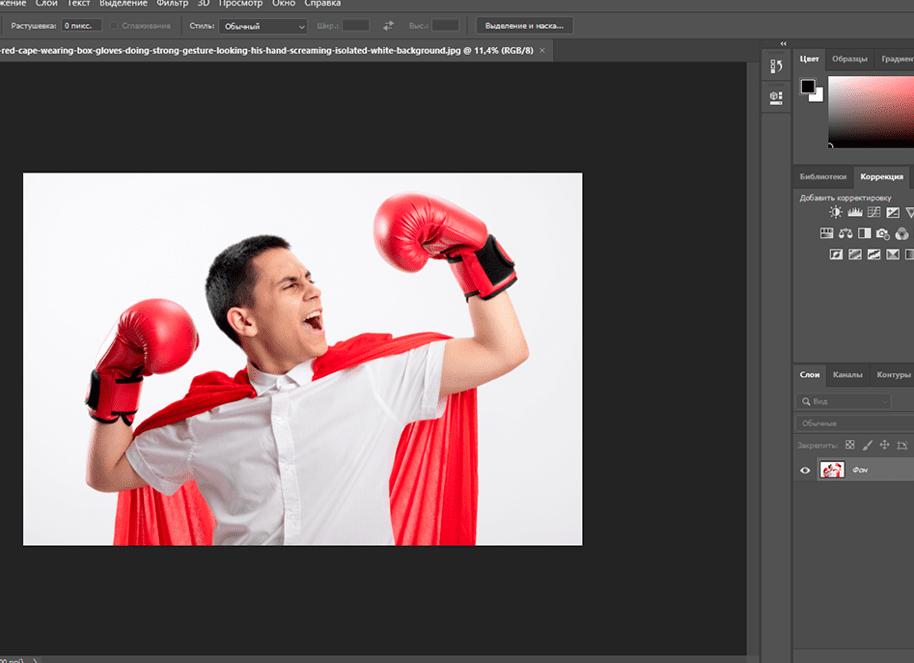The width and height of the screenshot is (914, 663).
Task: Add a Hue/Saturation adjustment
Action: [x=826, y=233]
